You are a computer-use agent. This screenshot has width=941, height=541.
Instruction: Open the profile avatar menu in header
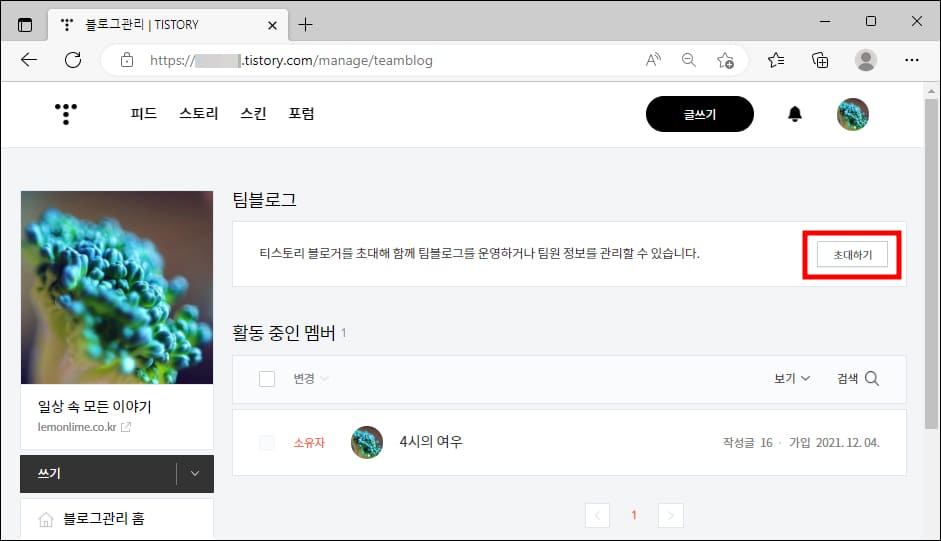pyautogui.click(x=853, y=114)
